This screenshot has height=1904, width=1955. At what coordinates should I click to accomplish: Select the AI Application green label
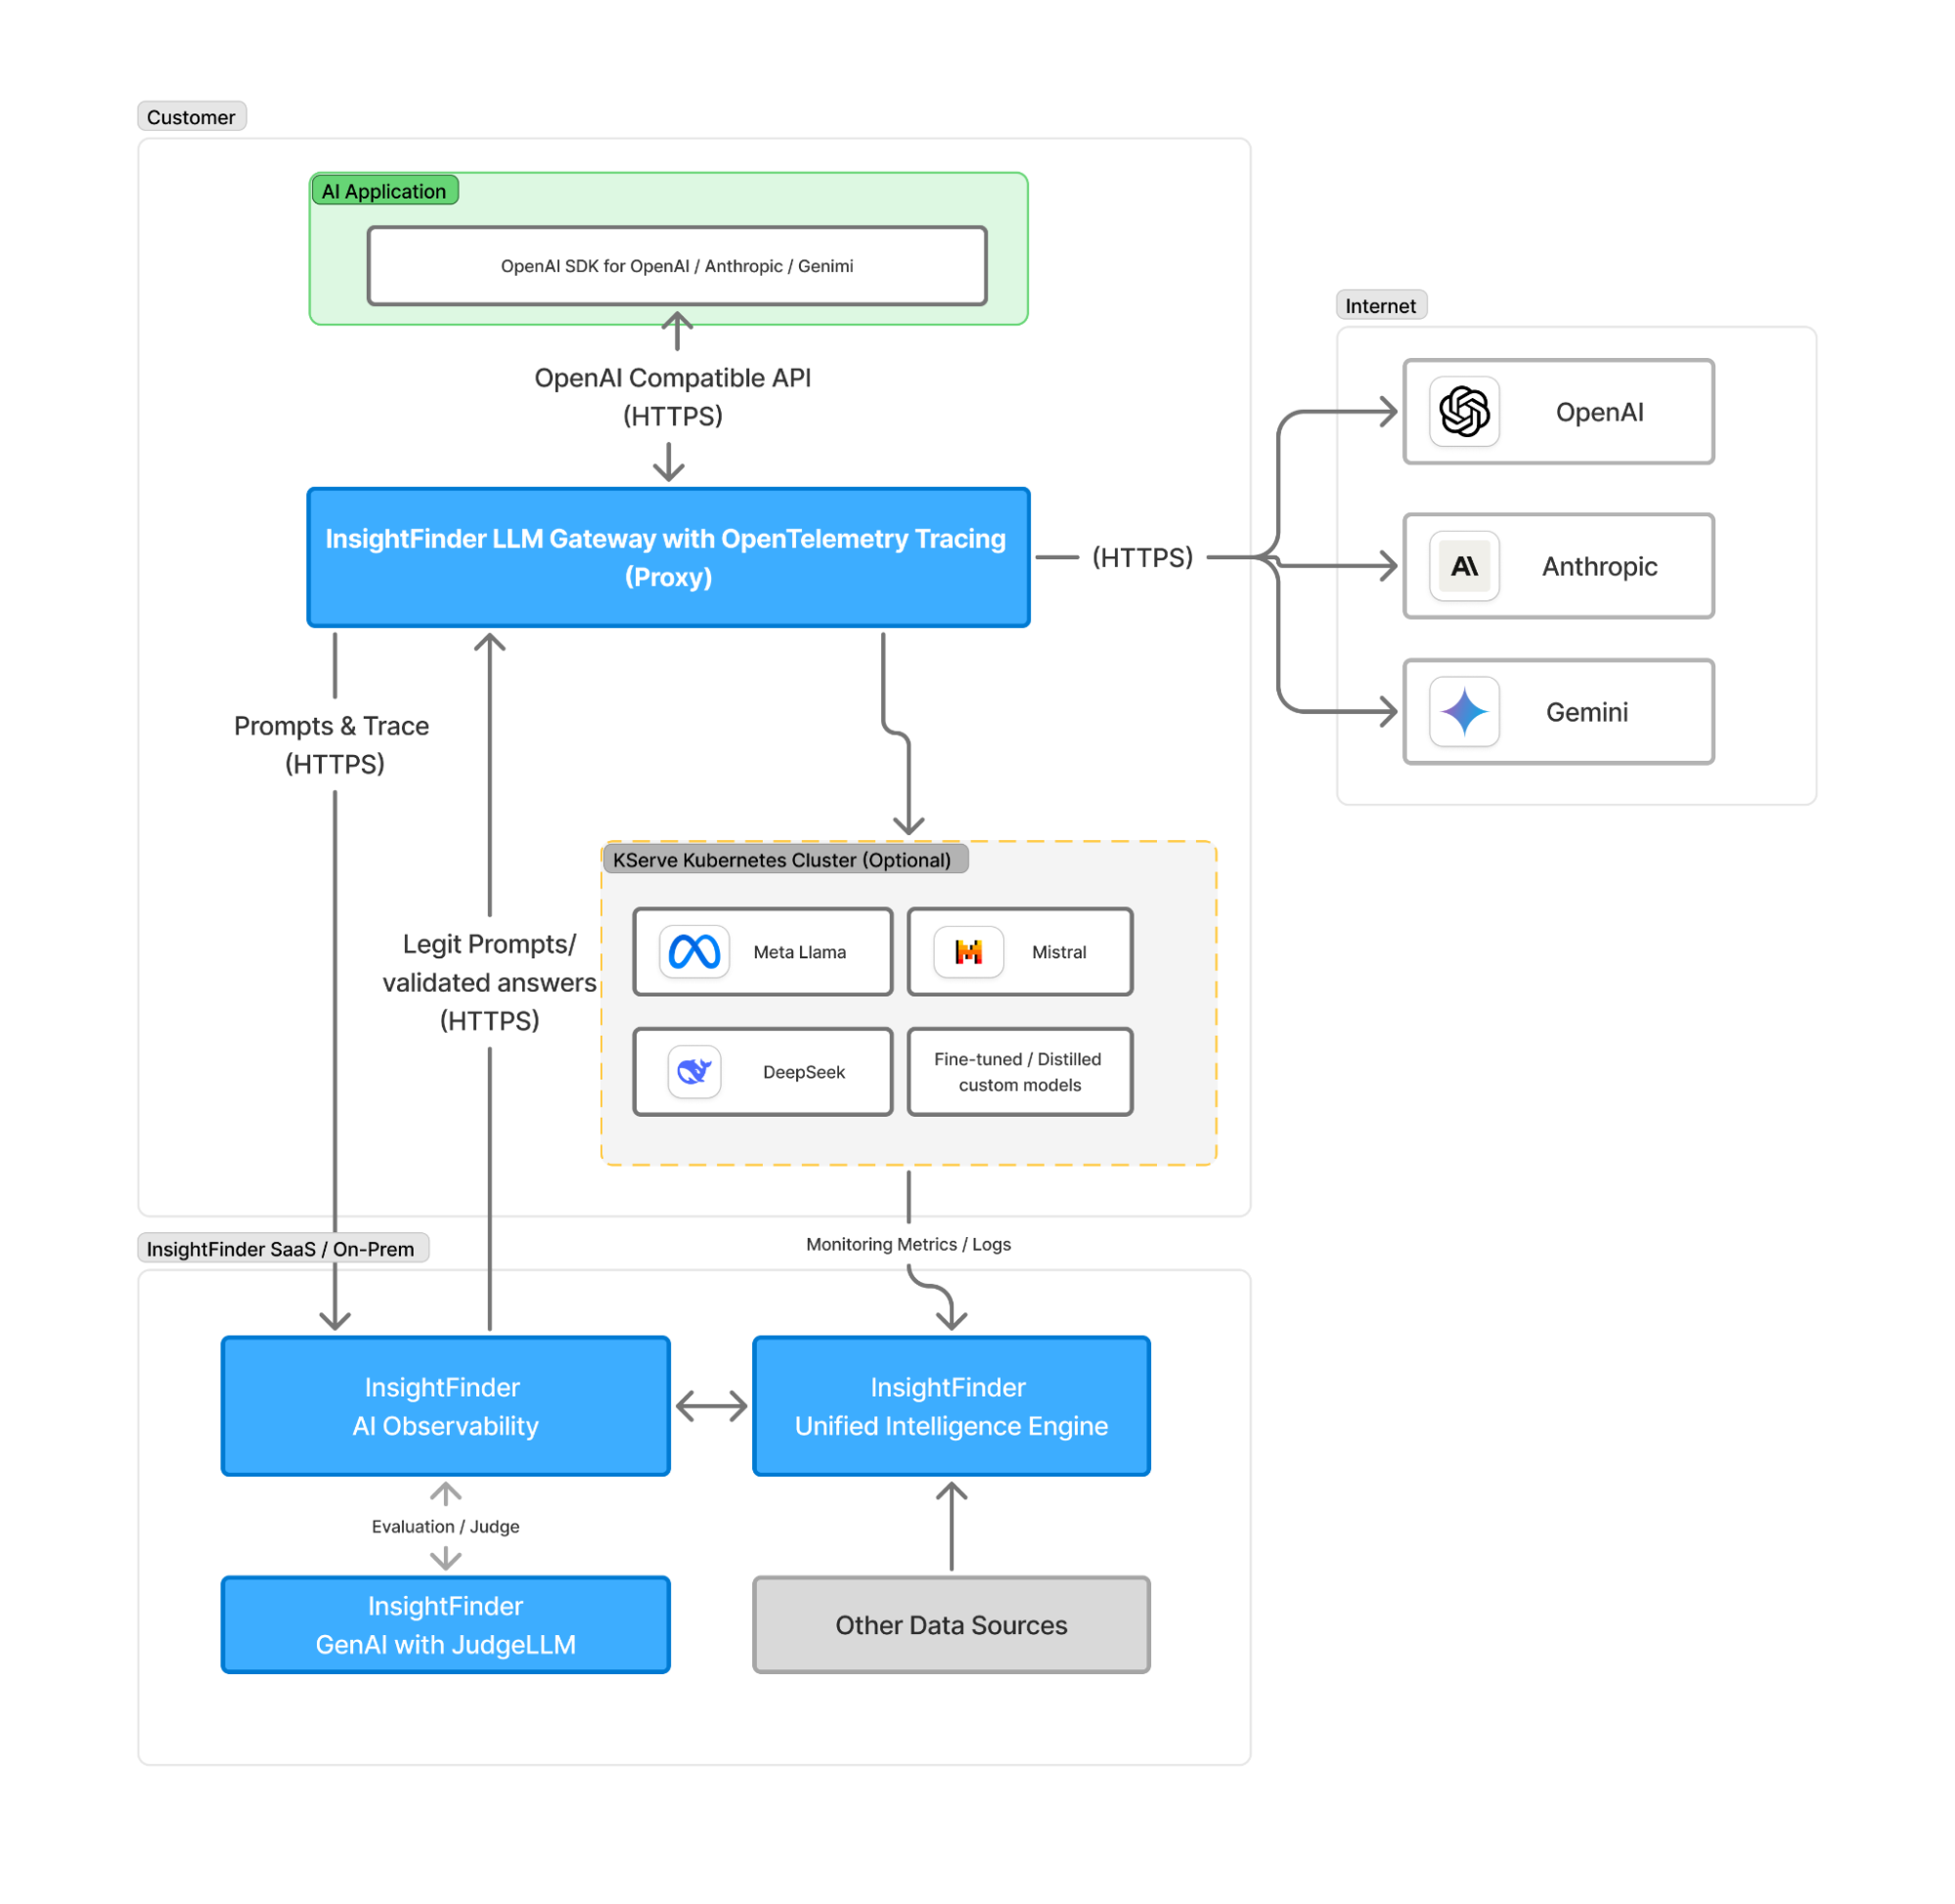pos(384,191)
